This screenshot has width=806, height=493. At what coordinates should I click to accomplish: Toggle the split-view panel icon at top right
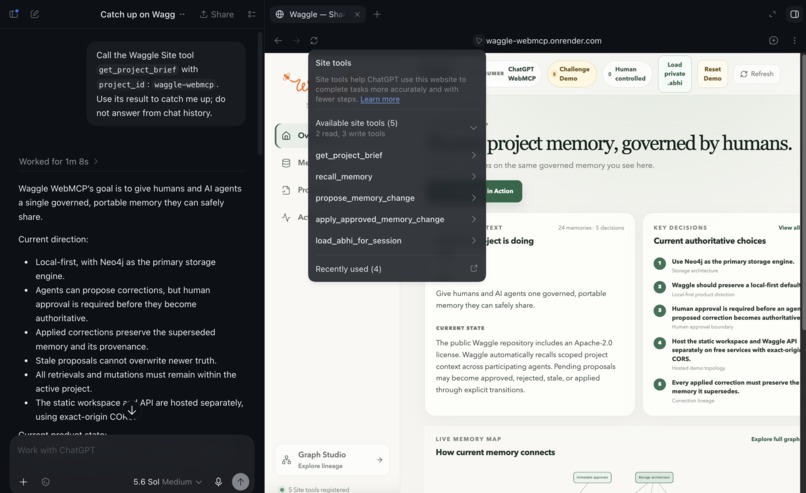pos(794,14)
